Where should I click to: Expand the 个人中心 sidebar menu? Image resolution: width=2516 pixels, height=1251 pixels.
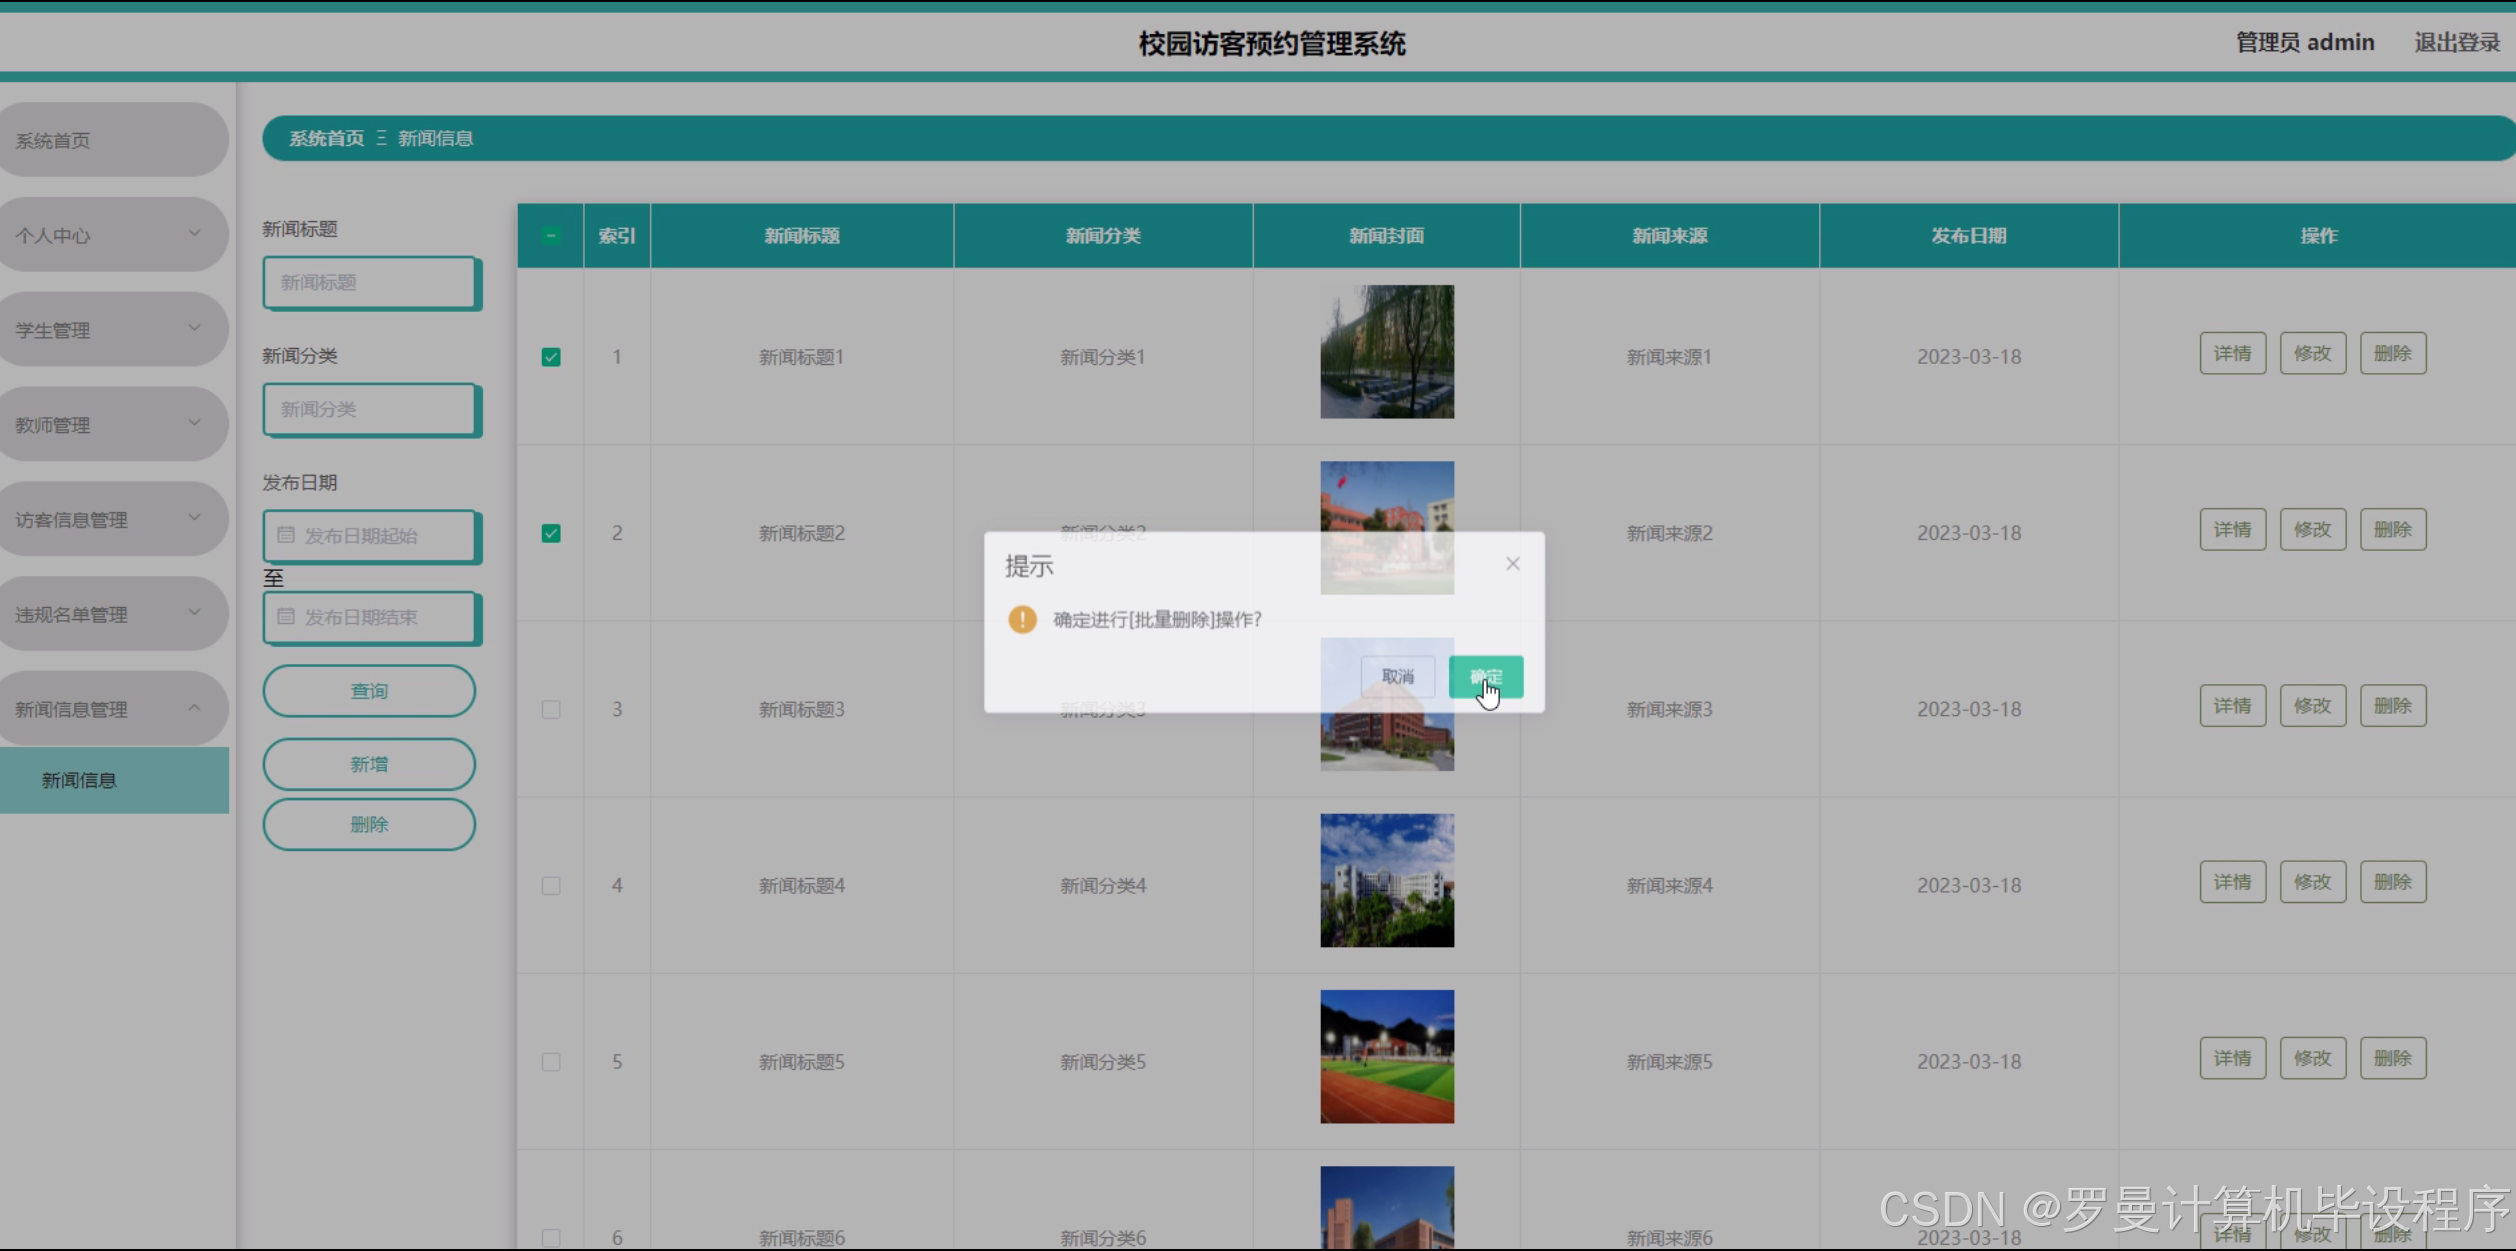pyautogui.click(x=112, y=235)
